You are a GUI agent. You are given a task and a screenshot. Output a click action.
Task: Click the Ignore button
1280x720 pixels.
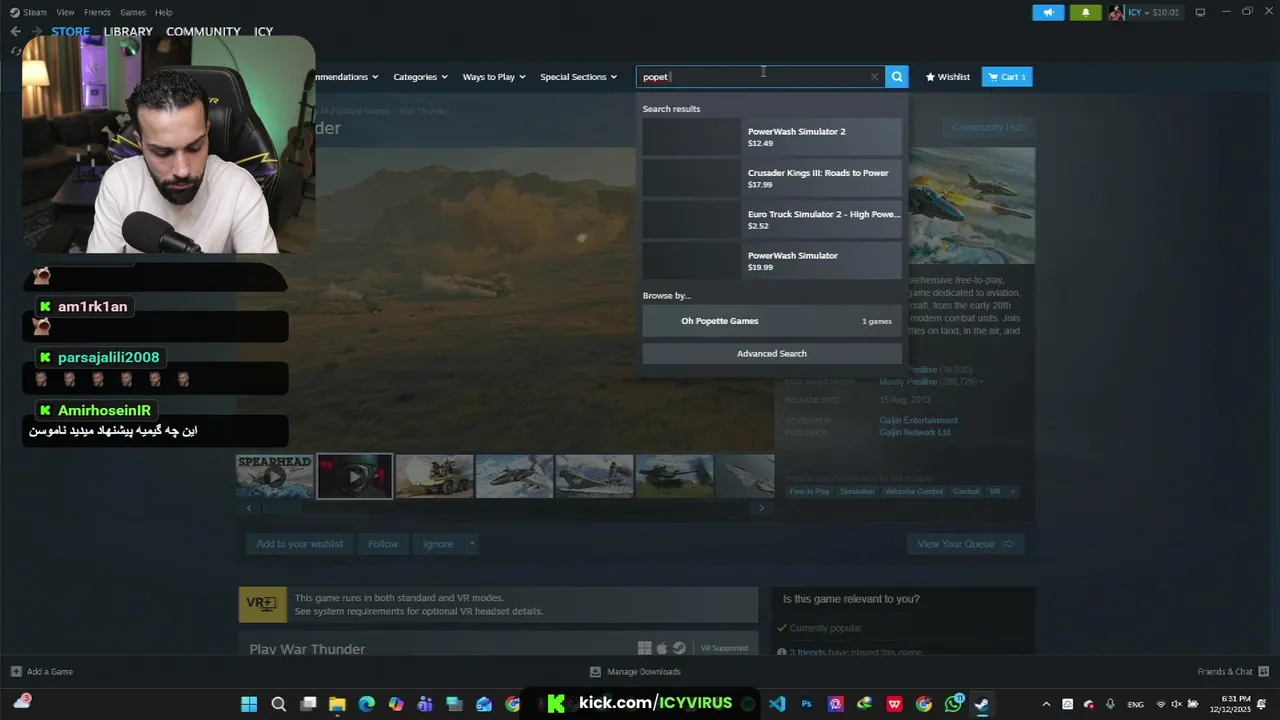[438, 544]
